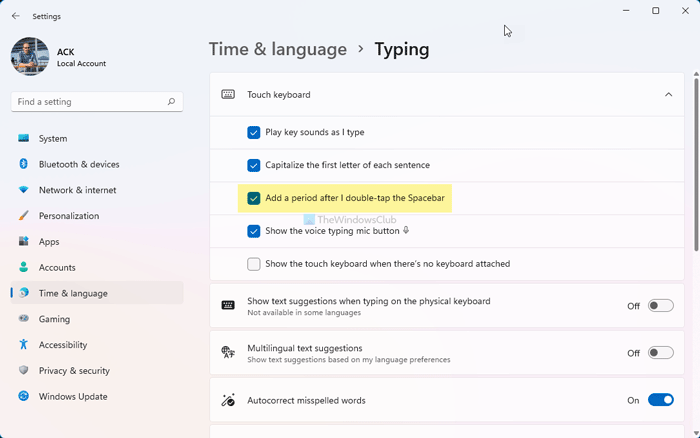This screenshot has height=438, width=700.
Task: Click Time & language breadcrumb link
Action: pos(277,49)
